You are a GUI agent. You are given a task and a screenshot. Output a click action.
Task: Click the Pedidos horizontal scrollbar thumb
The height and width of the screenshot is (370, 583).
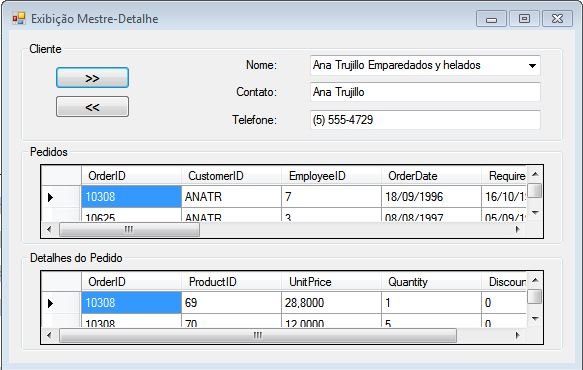click(129, 229)
